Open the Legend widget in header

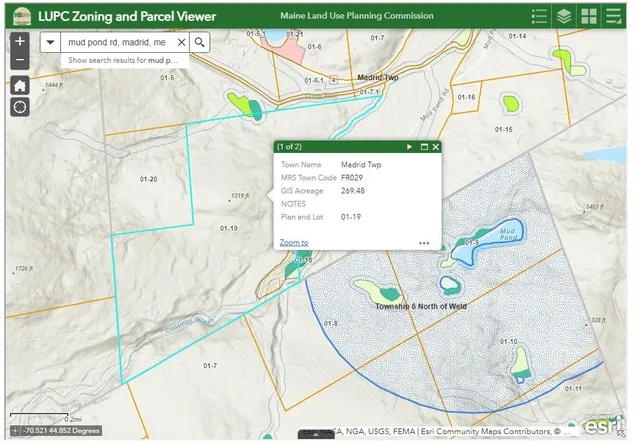click(540, 16)
